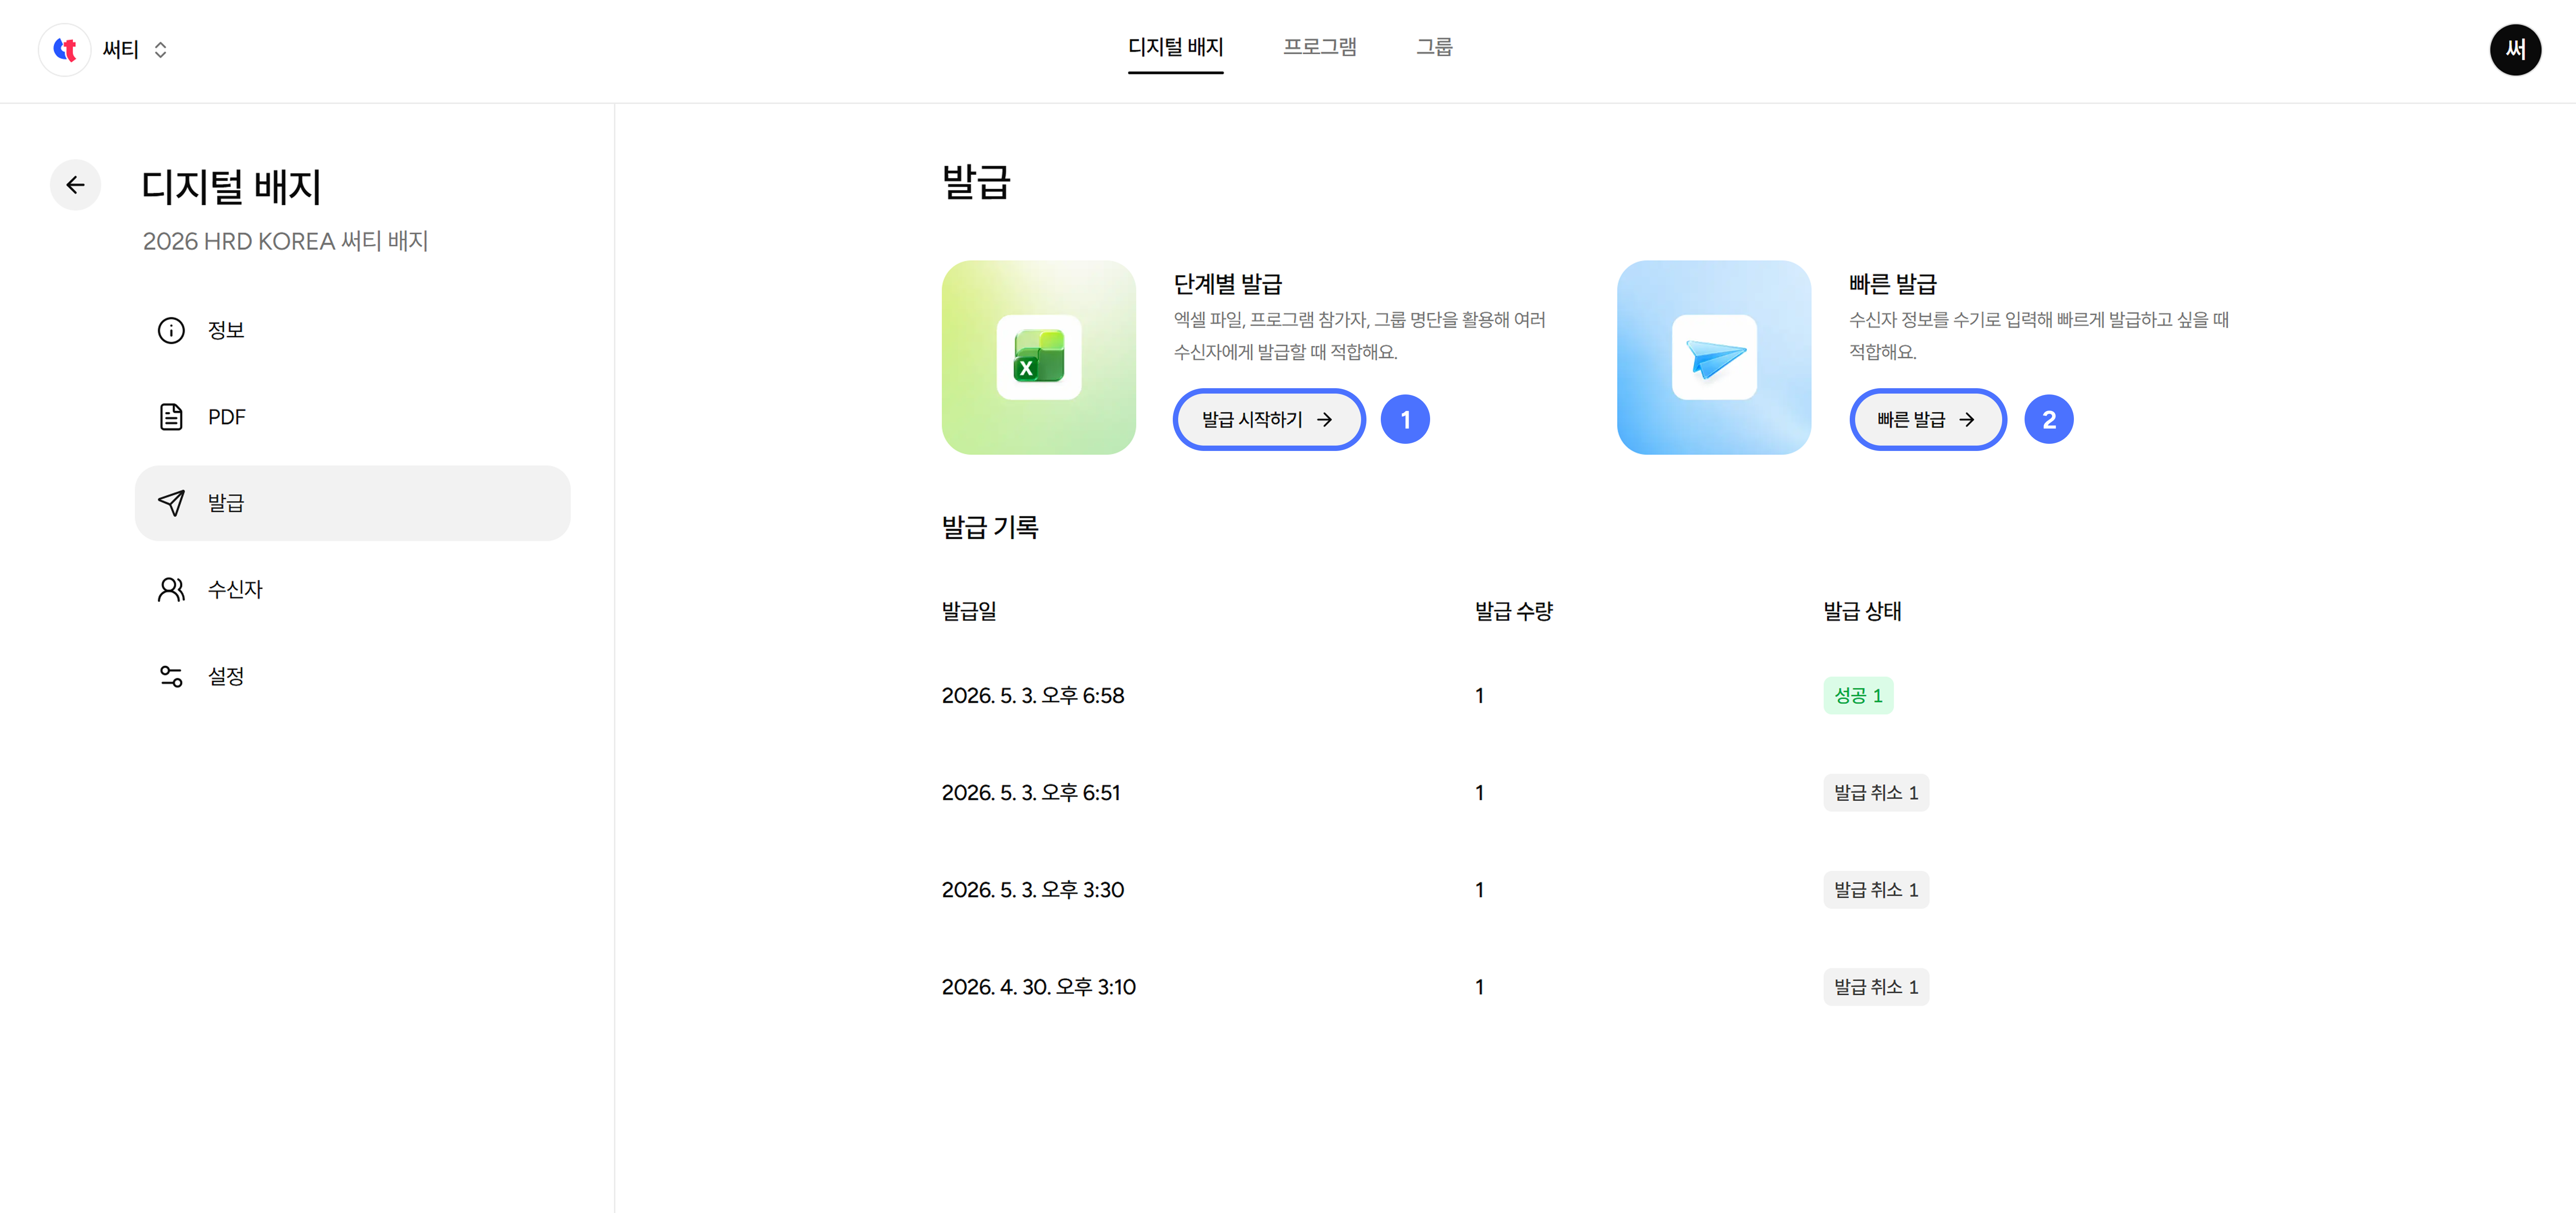The height and width of the screenshot is (1213, 2576).
Task: Click 발급 취소 1 badge for 4. 30.
Action: [x=1876, y=987]
